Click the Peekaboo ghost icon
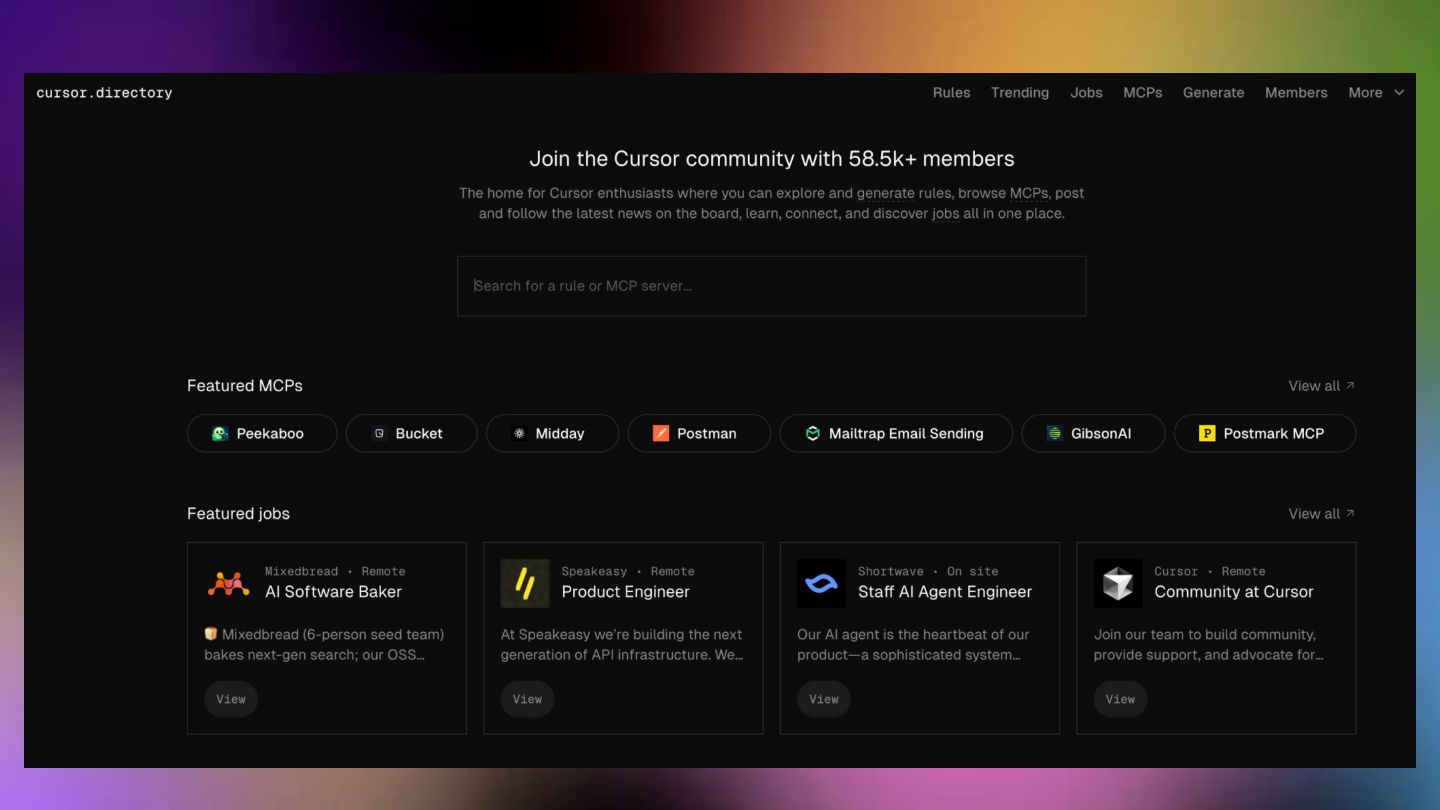The height and width of the screenshot is (810, 1440). pyautogui.click(x=220, y=433)
